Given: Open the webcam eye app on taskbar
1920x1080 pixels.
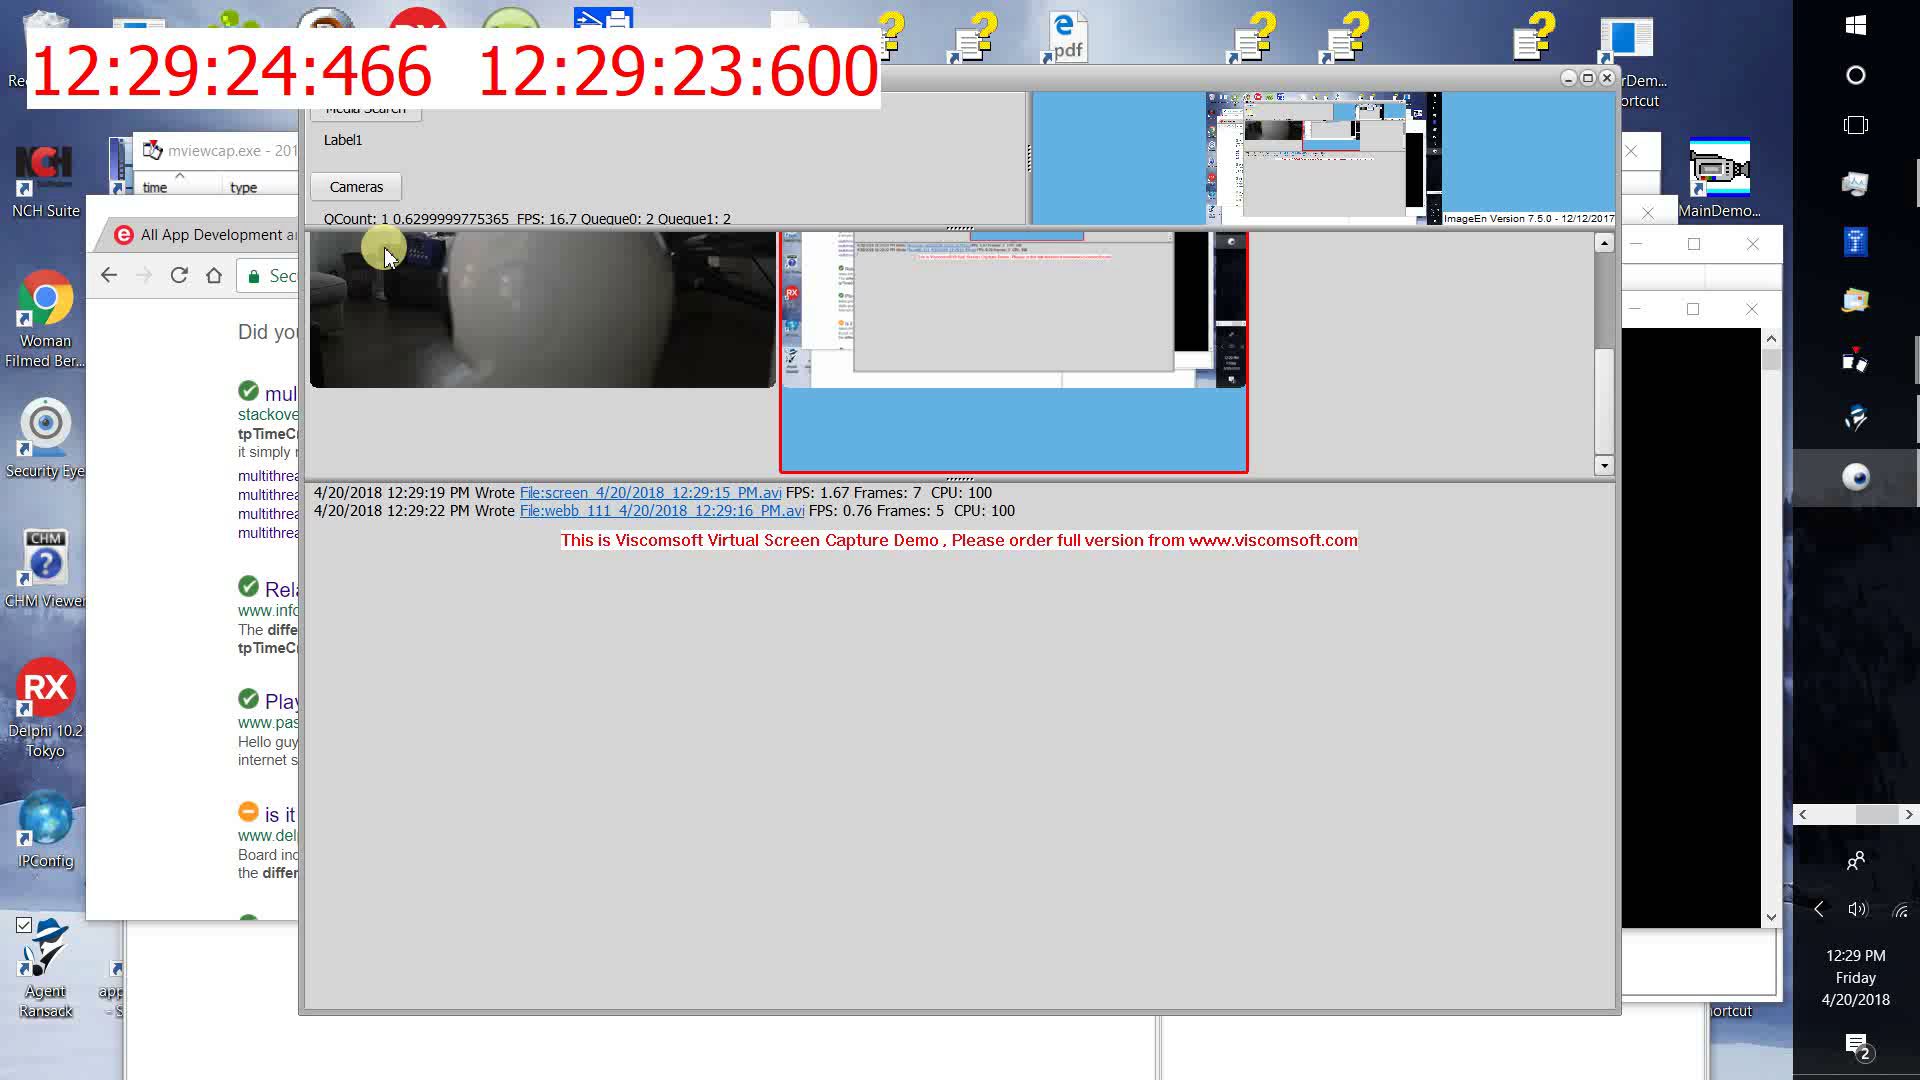Looking at the screenshot, I should click(x=1856, y=477).
